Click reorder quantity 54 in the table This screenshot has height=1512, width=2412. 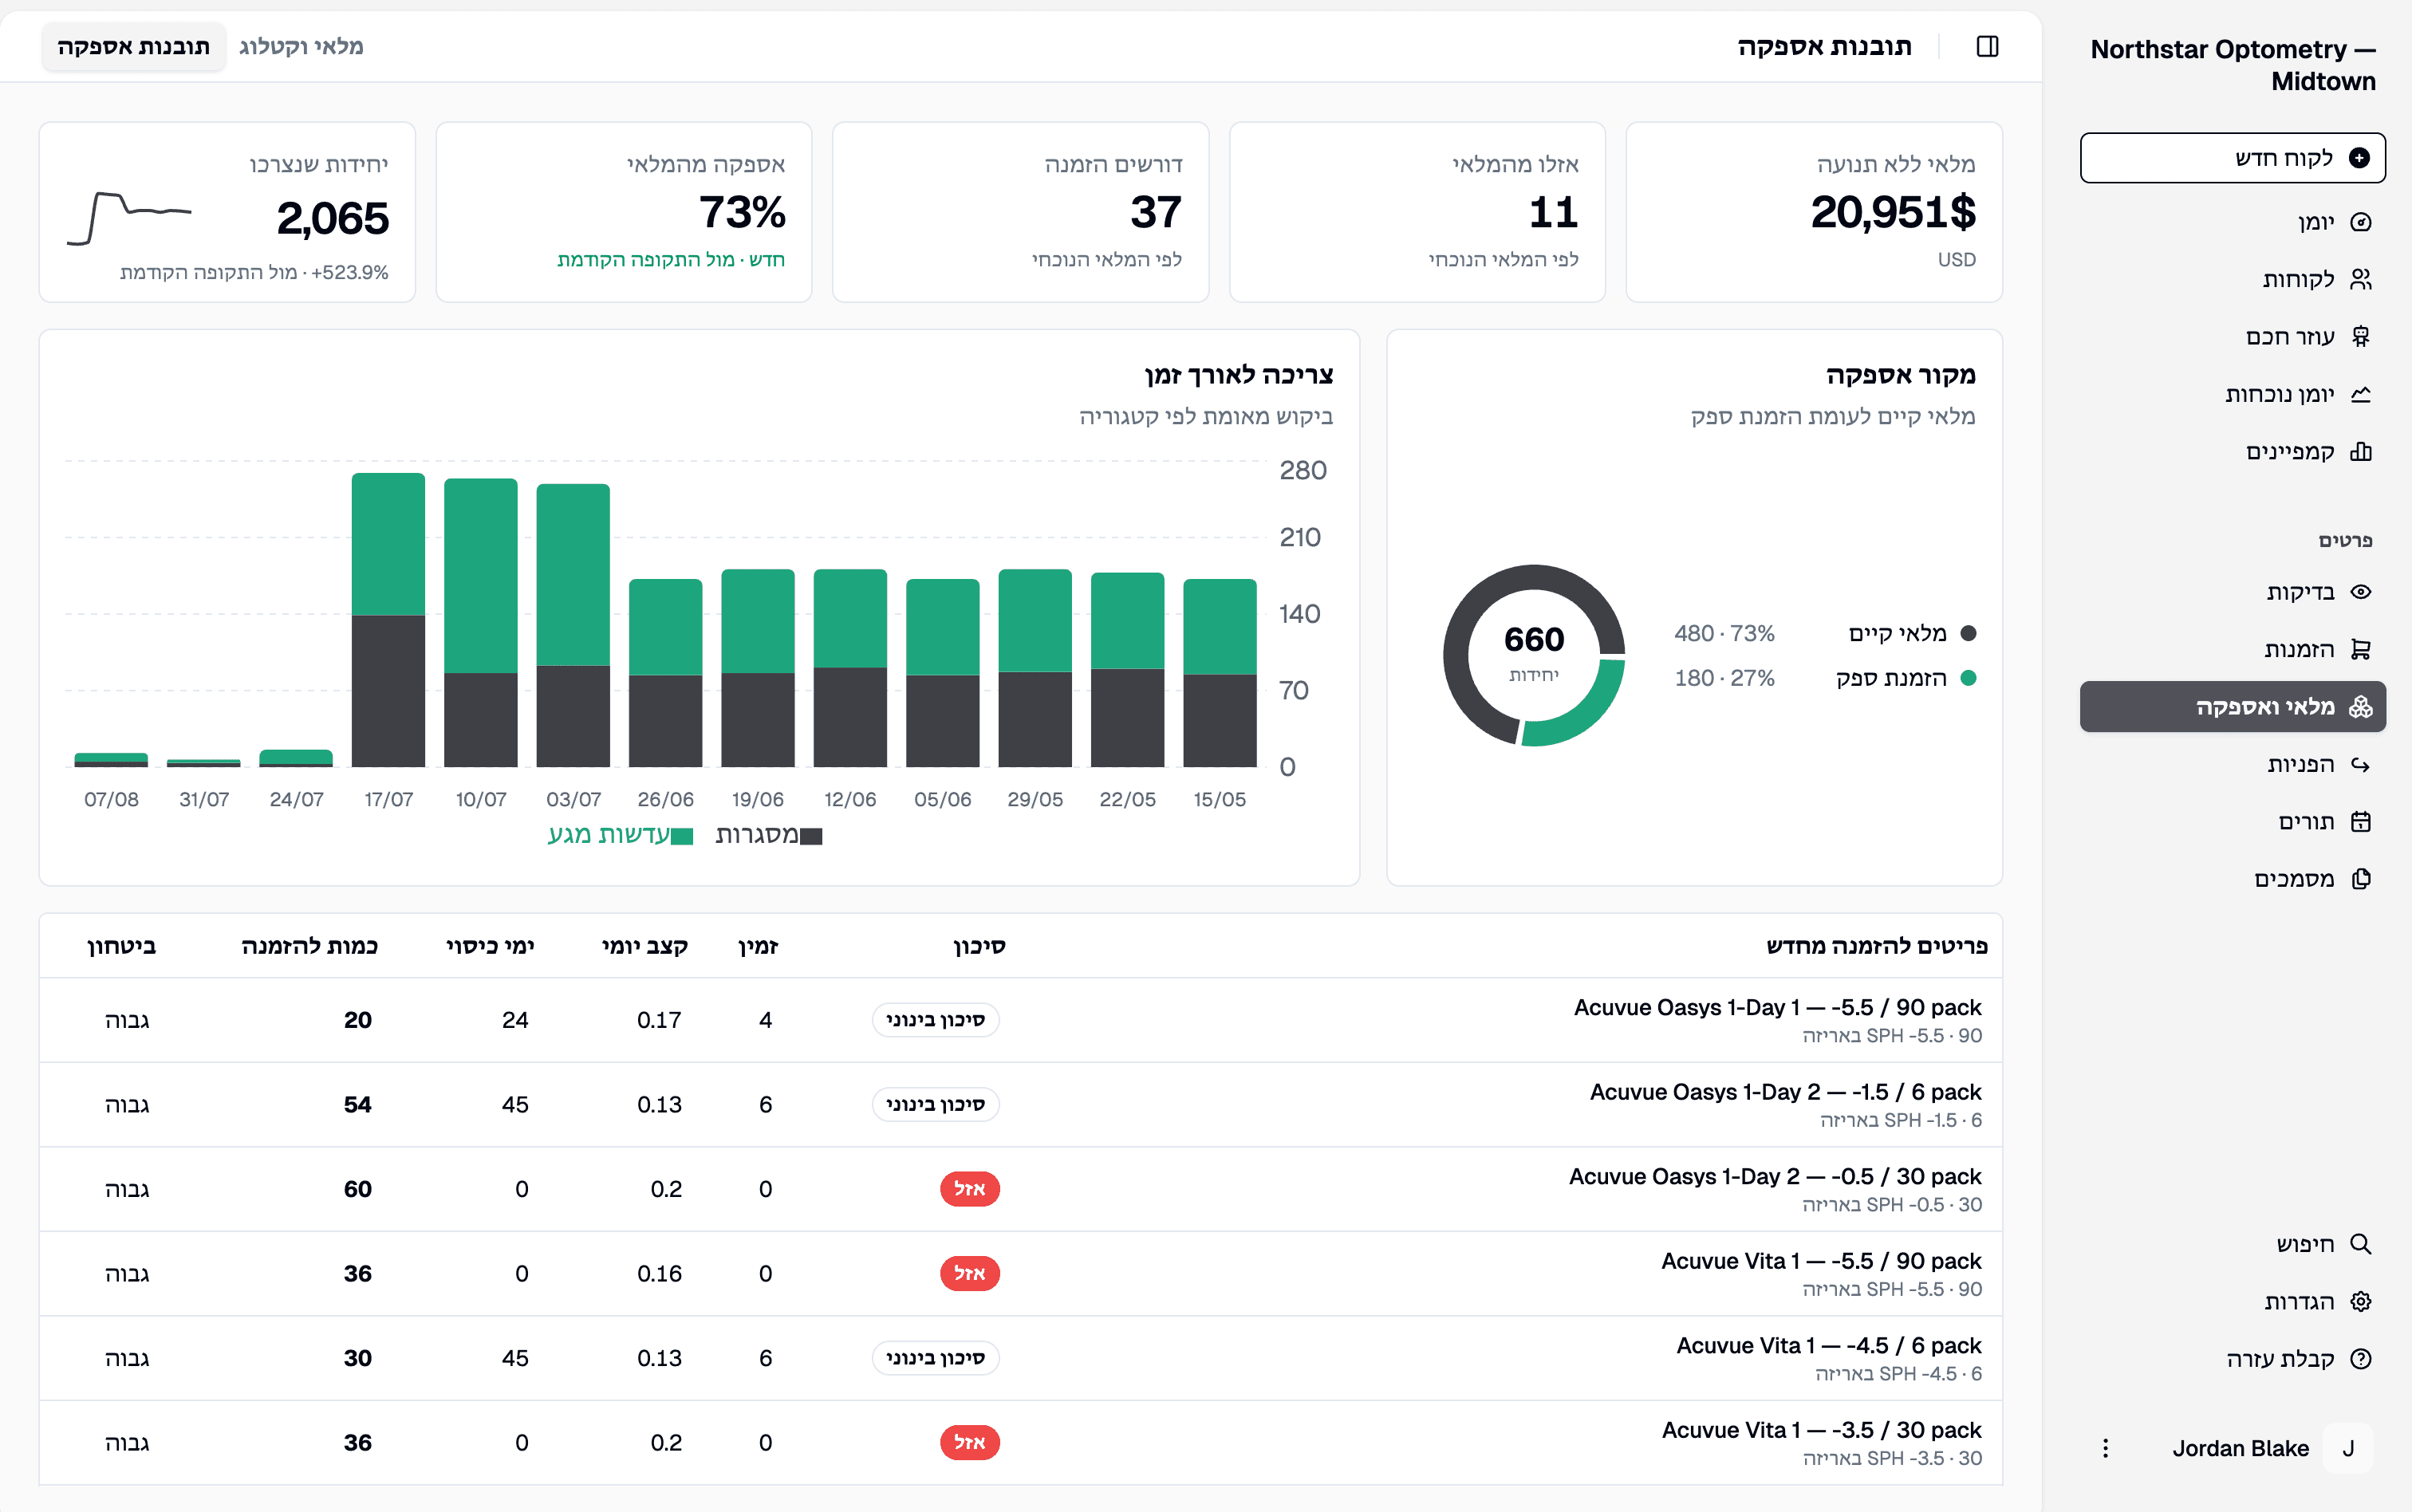click(357, 1105)
